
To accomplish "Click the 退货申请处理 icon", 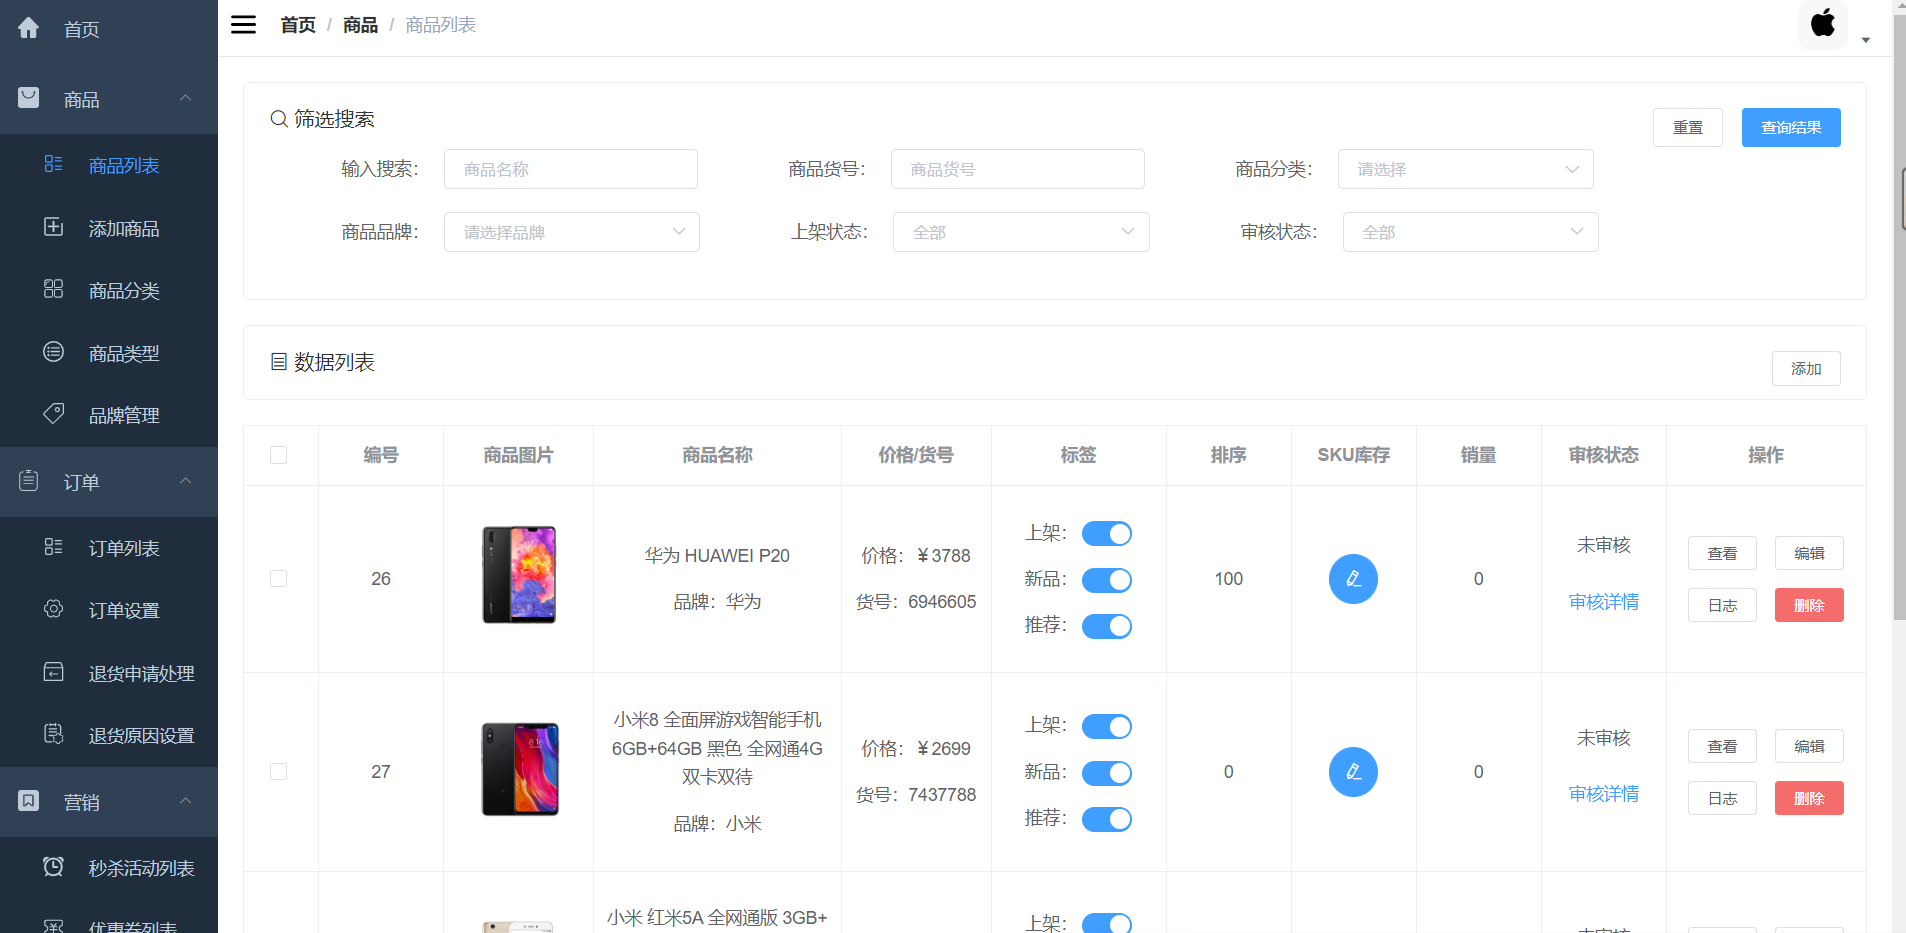I will pos(54,672).
